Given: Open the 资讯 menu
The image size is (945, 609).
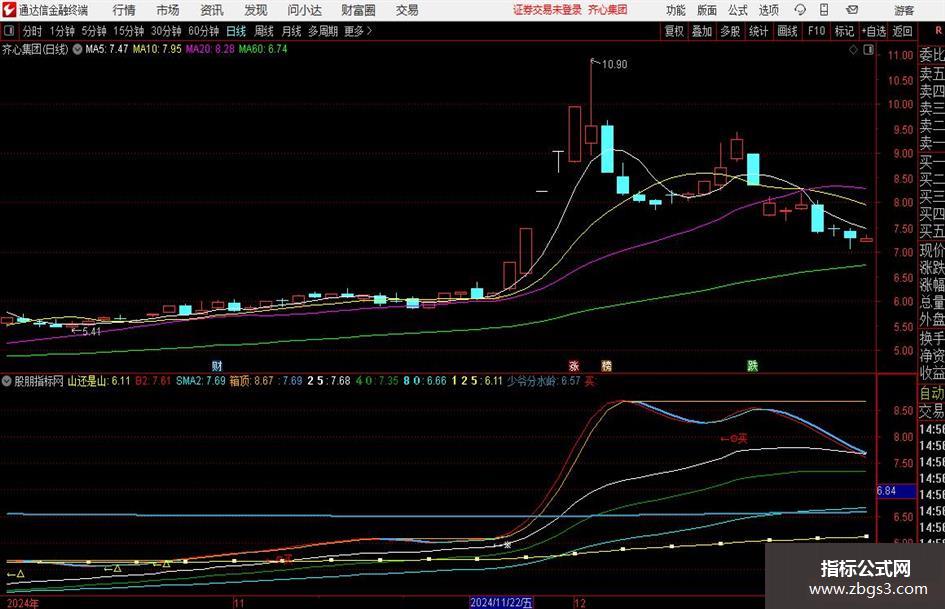Looking at the screenshot, I should point(212,10).
